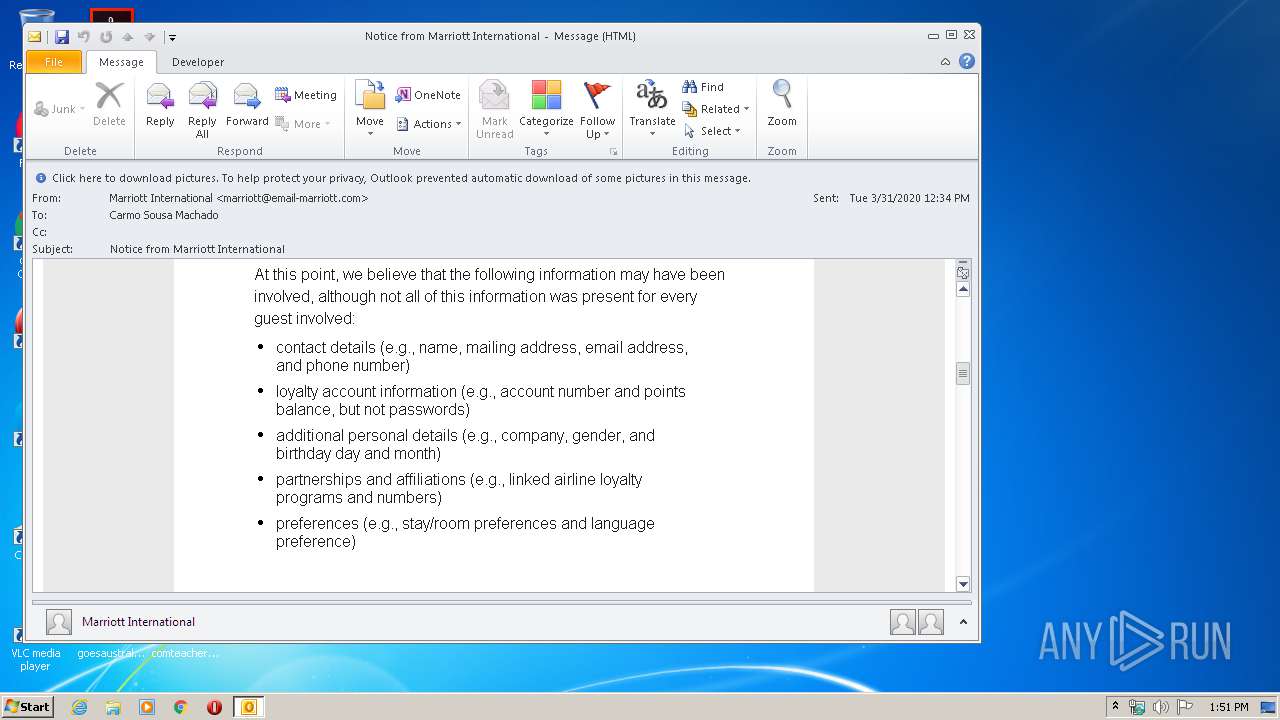
Task: Send message to OneNote
Action: 428,95
